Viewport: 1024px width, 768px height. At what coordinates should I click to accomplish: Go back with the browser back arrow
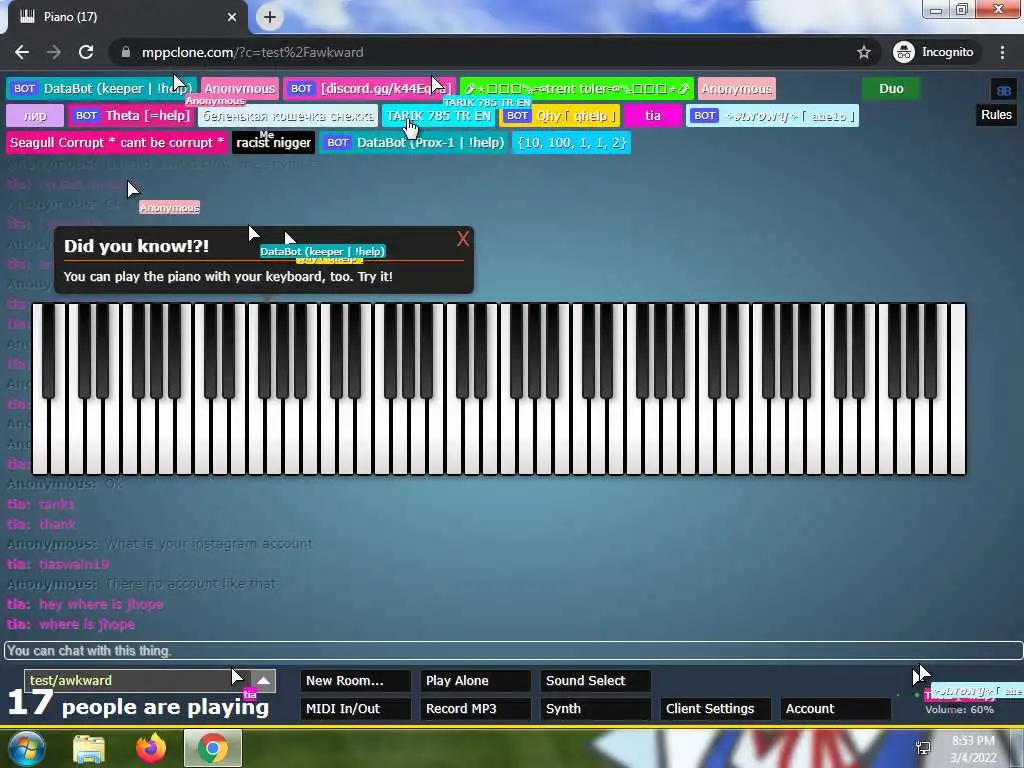click(x=22, y=52)
